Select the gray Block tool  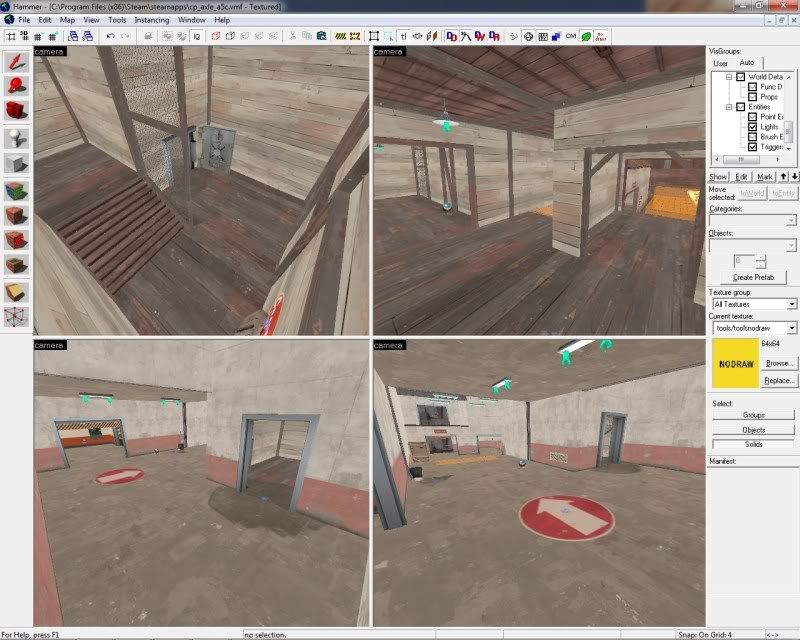coord(16,164)
